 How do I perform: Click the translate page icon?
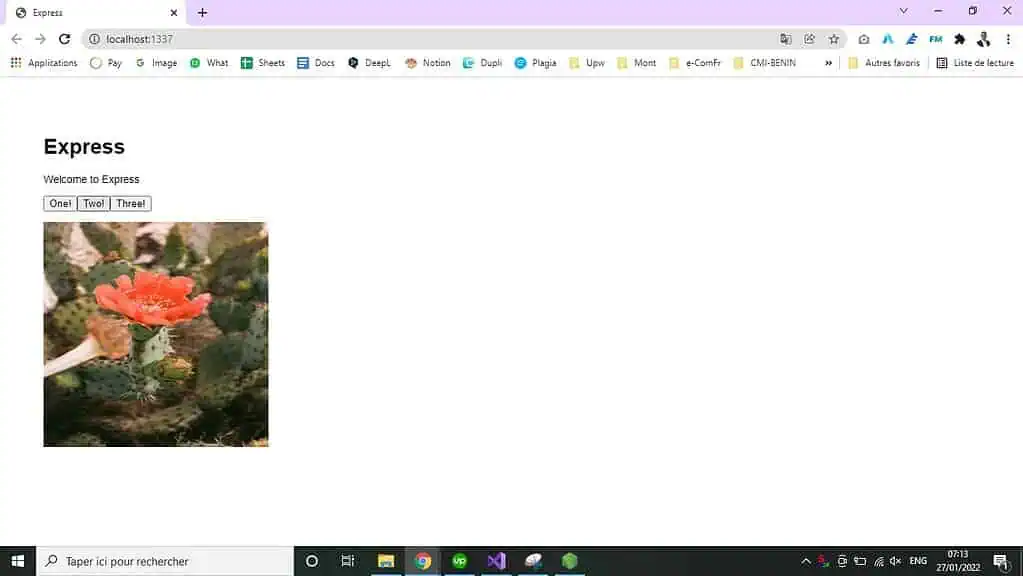(x=786, y=39)
